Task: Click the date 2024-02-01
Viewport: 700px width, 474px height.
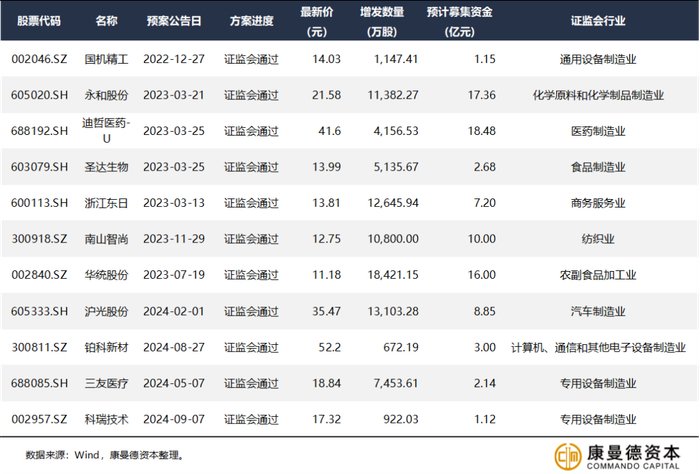Action: 174,311
